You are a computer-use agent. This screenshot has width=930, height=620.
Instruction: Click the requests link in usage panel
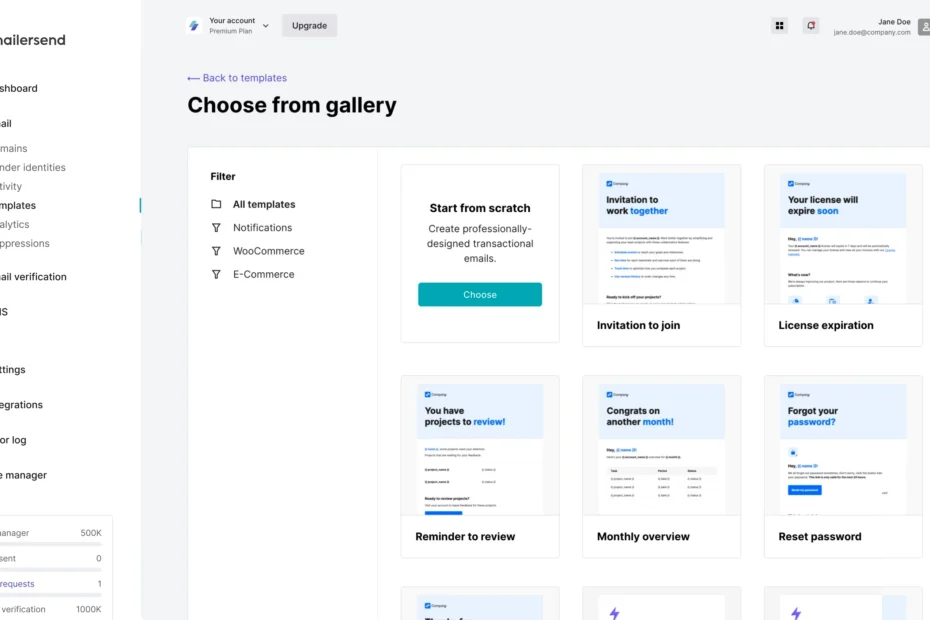pos(17,584)
